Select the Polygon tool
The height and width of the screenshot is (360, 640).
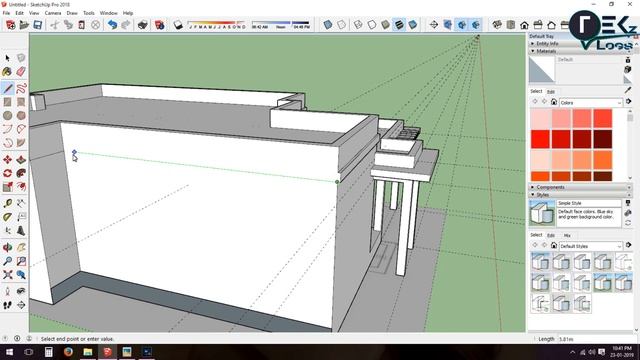pos(21,116)
